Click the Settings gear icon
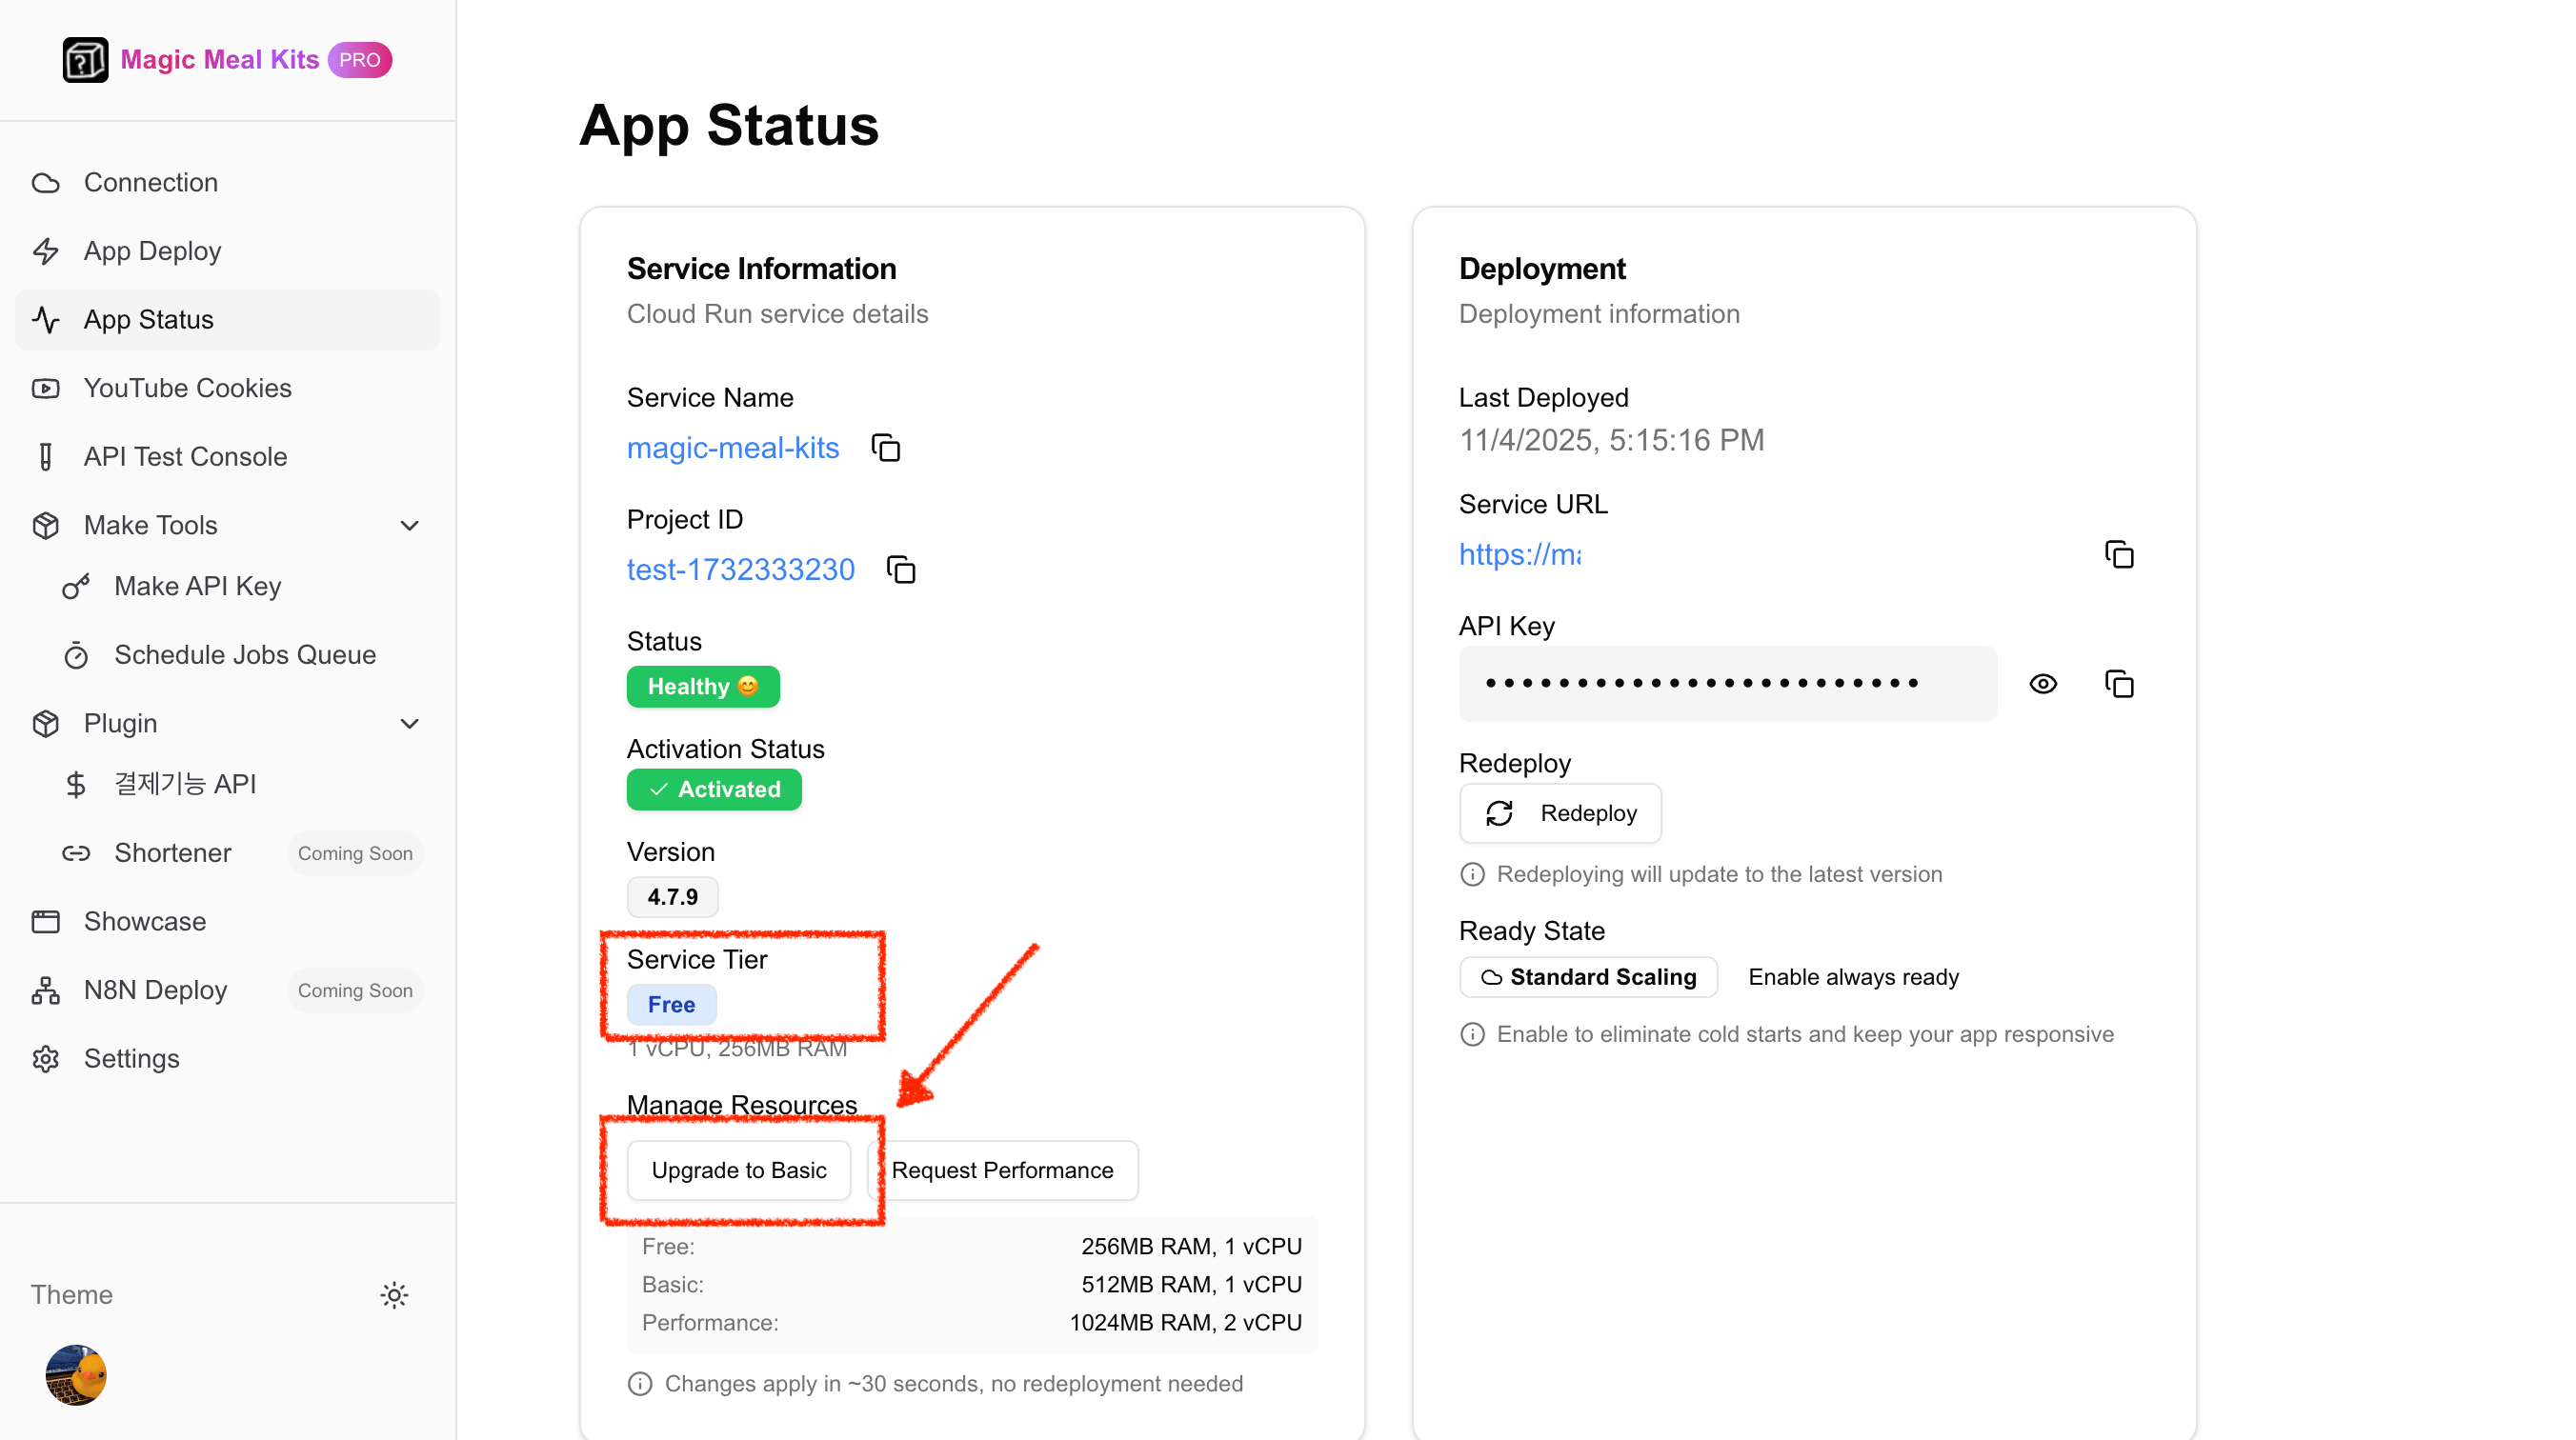 (46, 1059)
